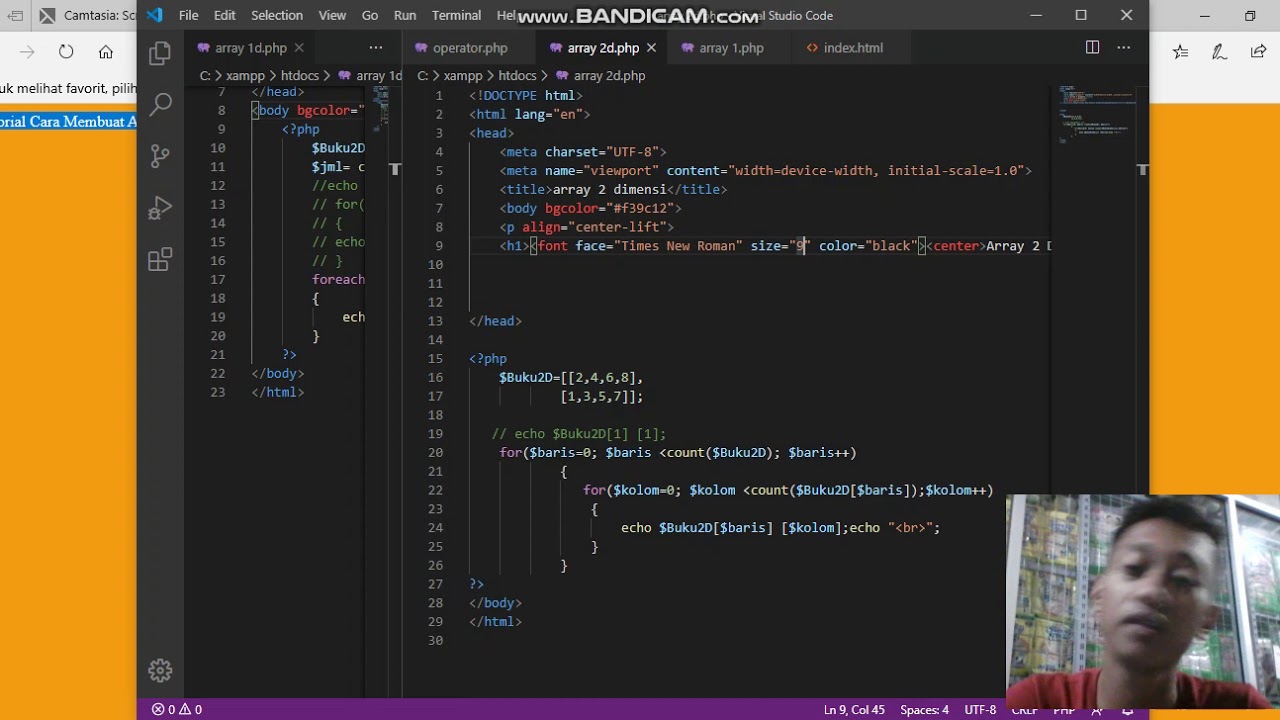1280x720 pixels.
Task: Click the browser forward arrow
Action: point(27,52)
